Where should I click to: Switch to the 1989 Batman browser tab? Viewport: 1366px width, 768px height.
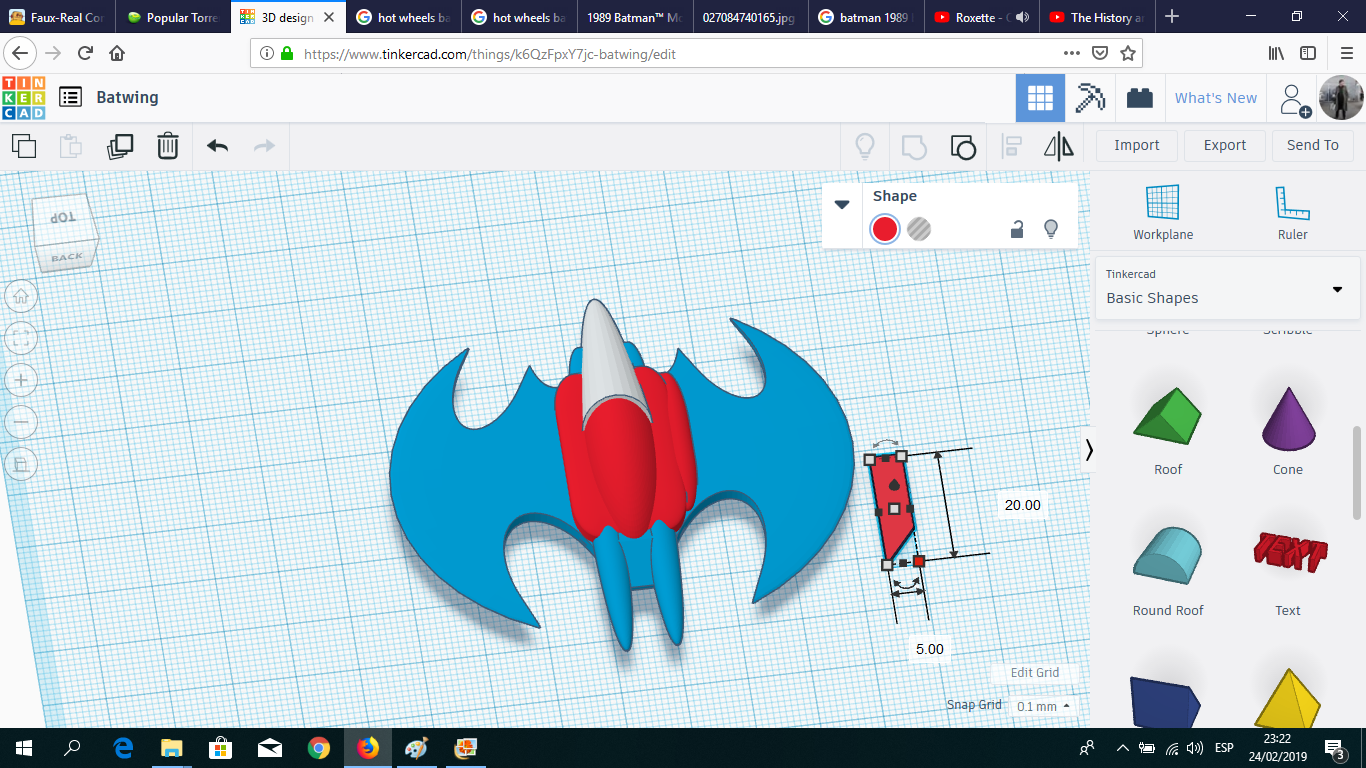(633, 17)
